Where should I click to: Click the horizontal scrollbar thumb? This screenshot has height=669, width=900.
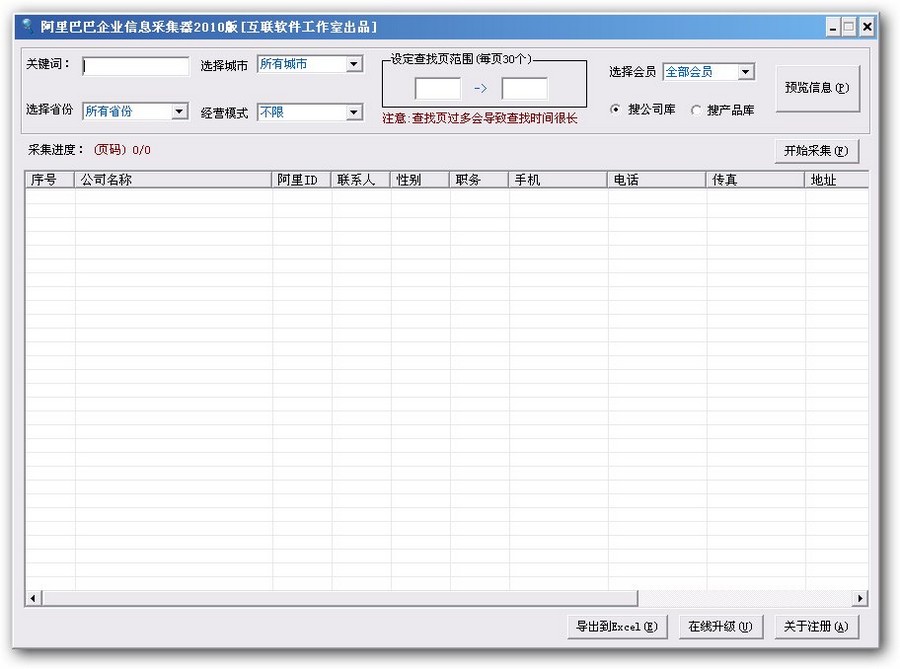click(x=340, y=598)
